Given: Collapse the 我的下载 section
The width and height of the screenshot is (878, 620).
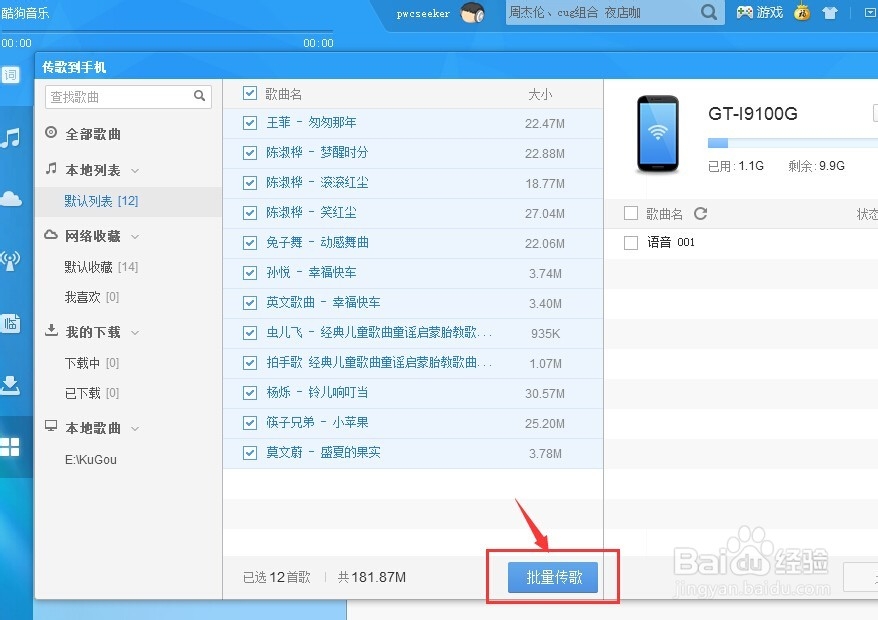Looking at the screenshot, I should click(135, 331).
